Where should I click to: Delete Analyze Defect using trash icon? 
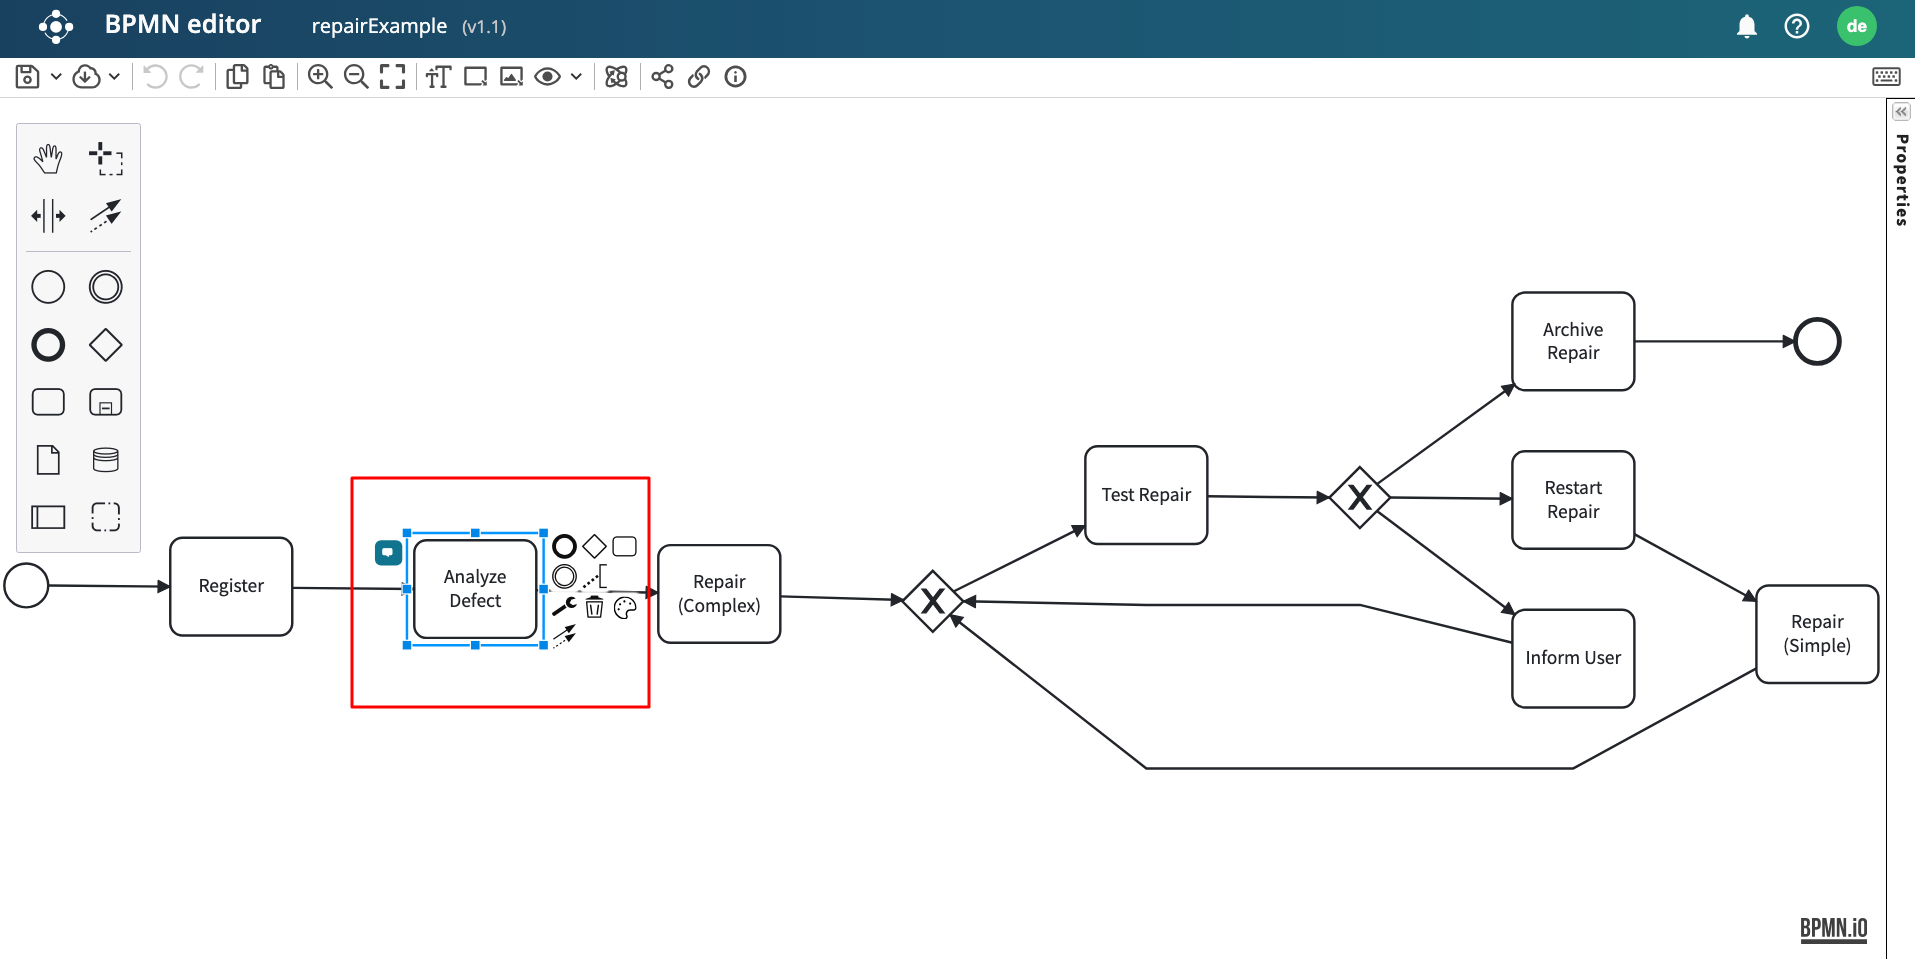[594, 607]
